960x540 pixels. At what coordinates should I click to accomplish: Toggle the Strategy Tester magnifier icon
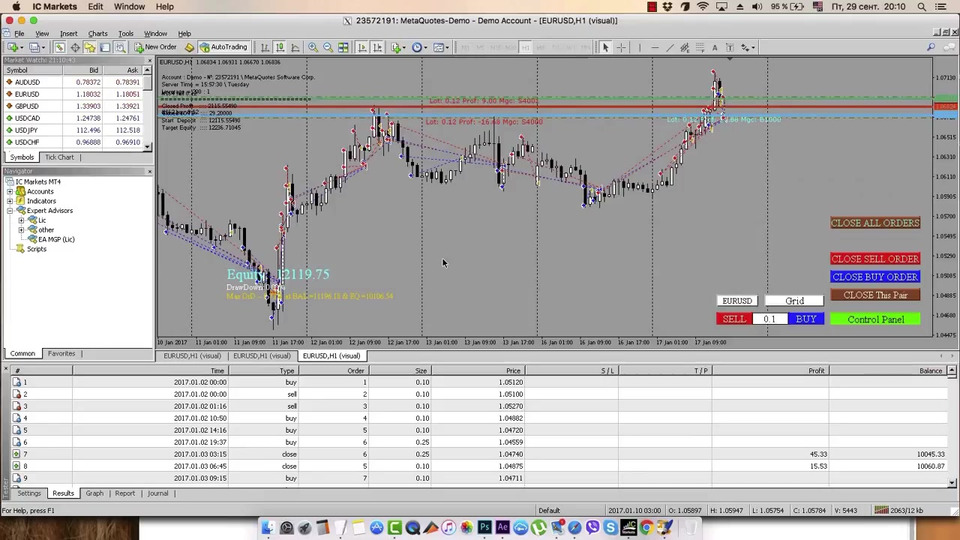(121, 47)
